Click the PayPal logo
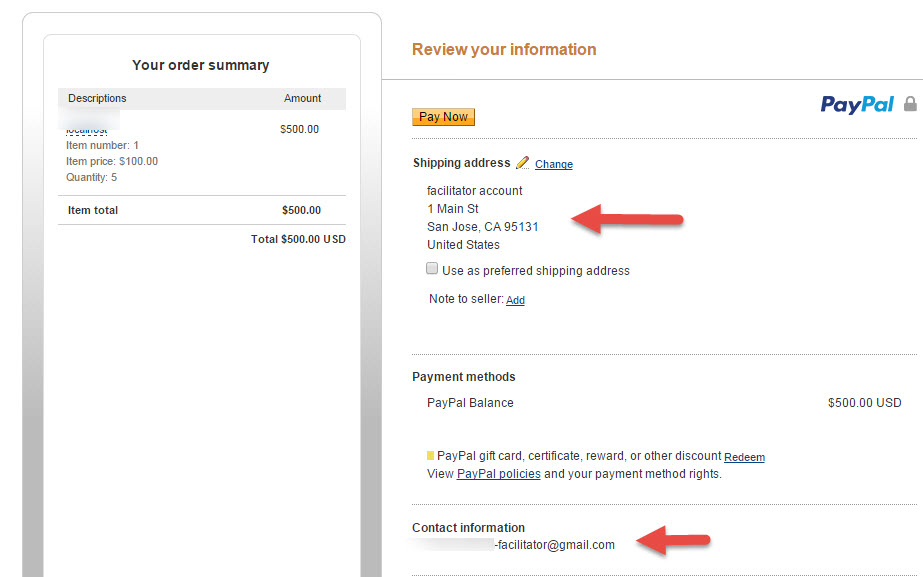Image resolution: width=923 pixels, height=577 pixels. tap(855, 103)
